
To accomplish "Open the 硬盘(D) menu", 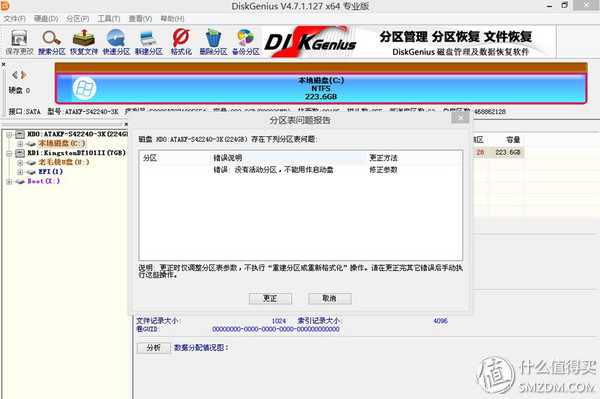I will tap(46, 19).
